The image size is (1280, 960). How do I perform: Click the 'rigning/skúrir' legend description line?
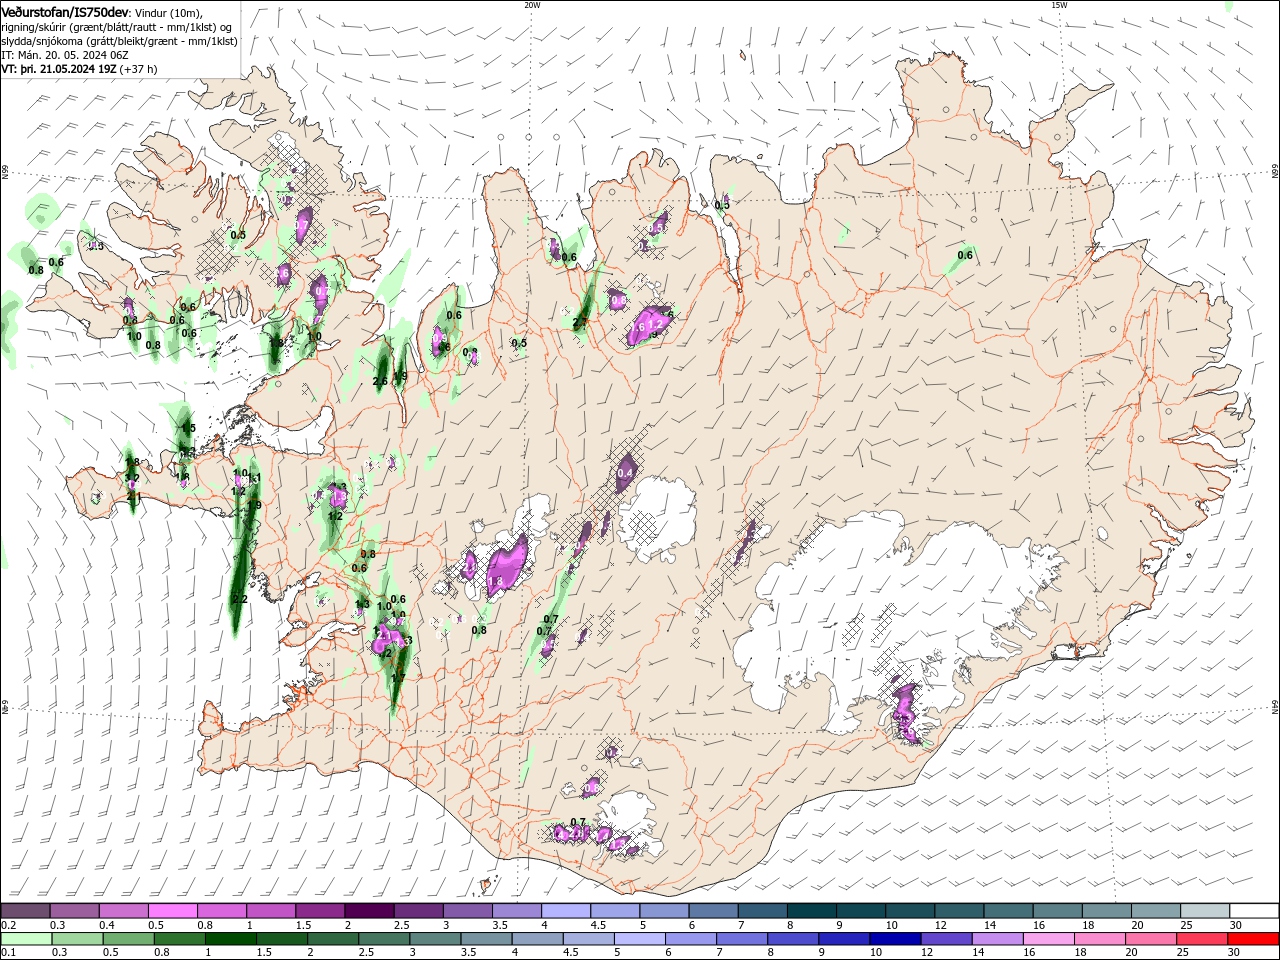(117, 27)
